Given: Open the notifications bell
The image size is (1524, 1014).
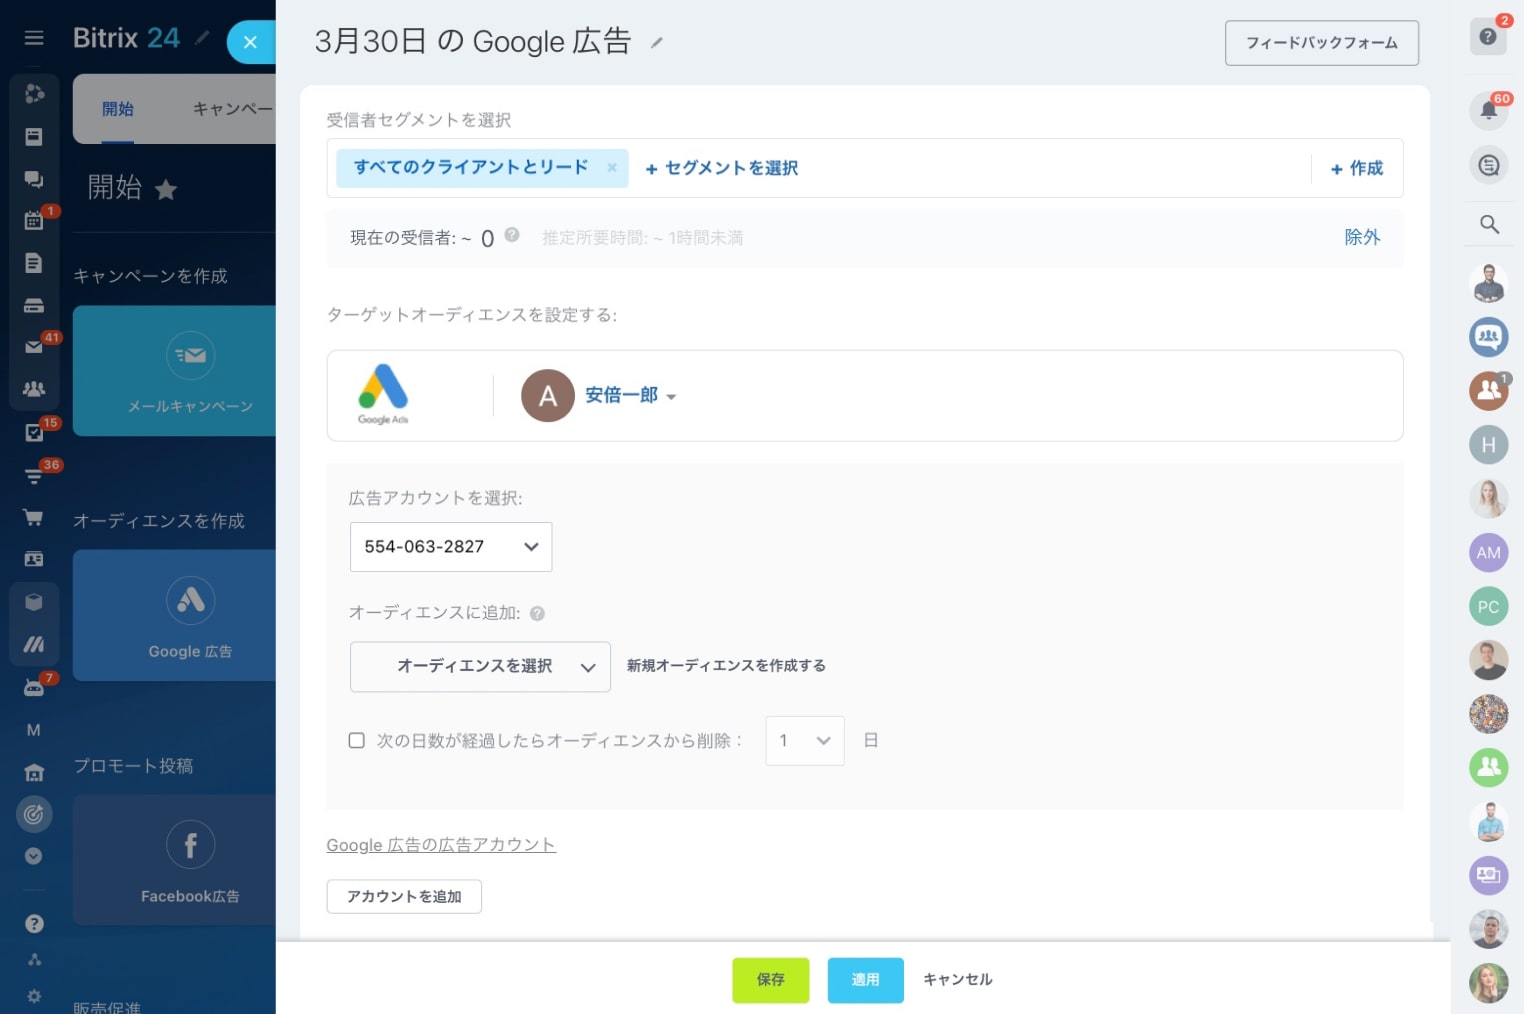Looking at the screenshot, I should [1488, 111].
